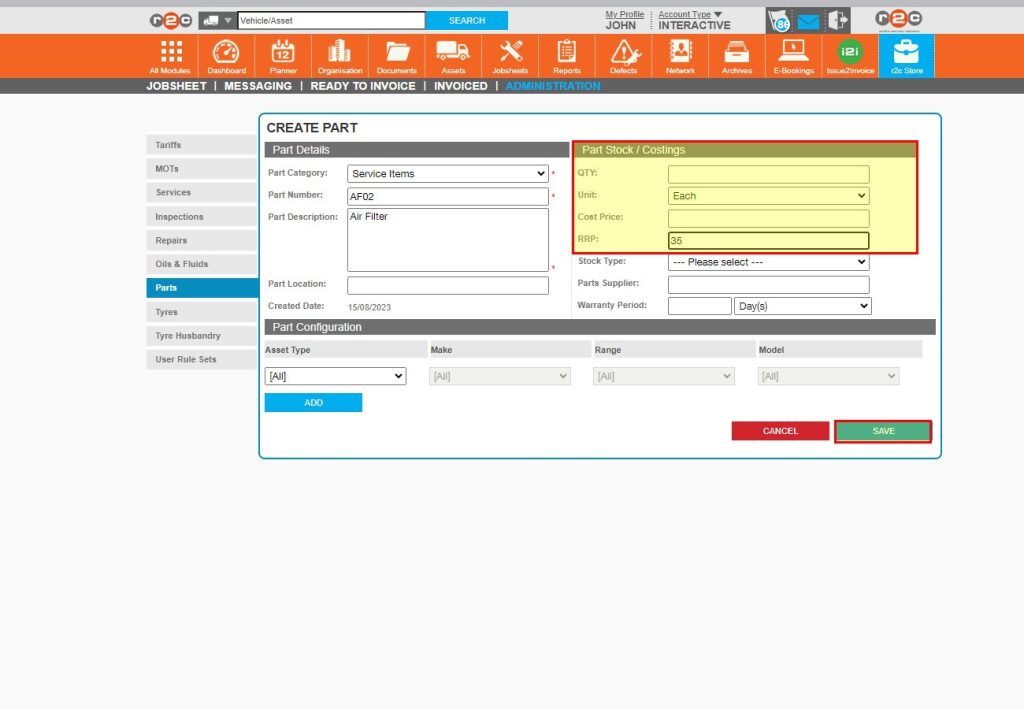Select MOTs in the sidebar
This screenshot has width=1024, height=709.
click(x=202, y=168)
